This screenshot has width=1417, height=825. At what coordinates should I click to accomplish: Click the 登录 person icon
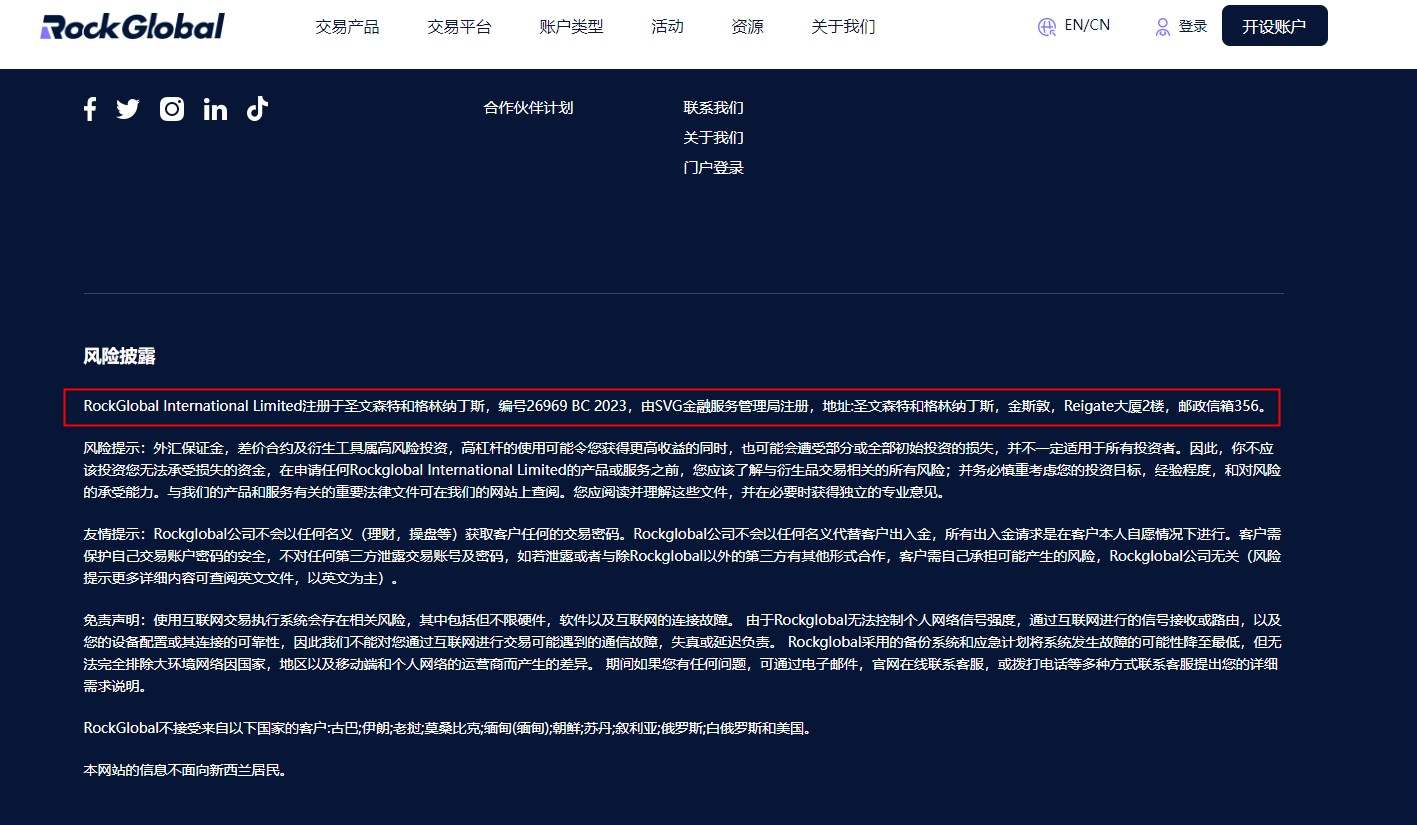tap(1162, 27)
